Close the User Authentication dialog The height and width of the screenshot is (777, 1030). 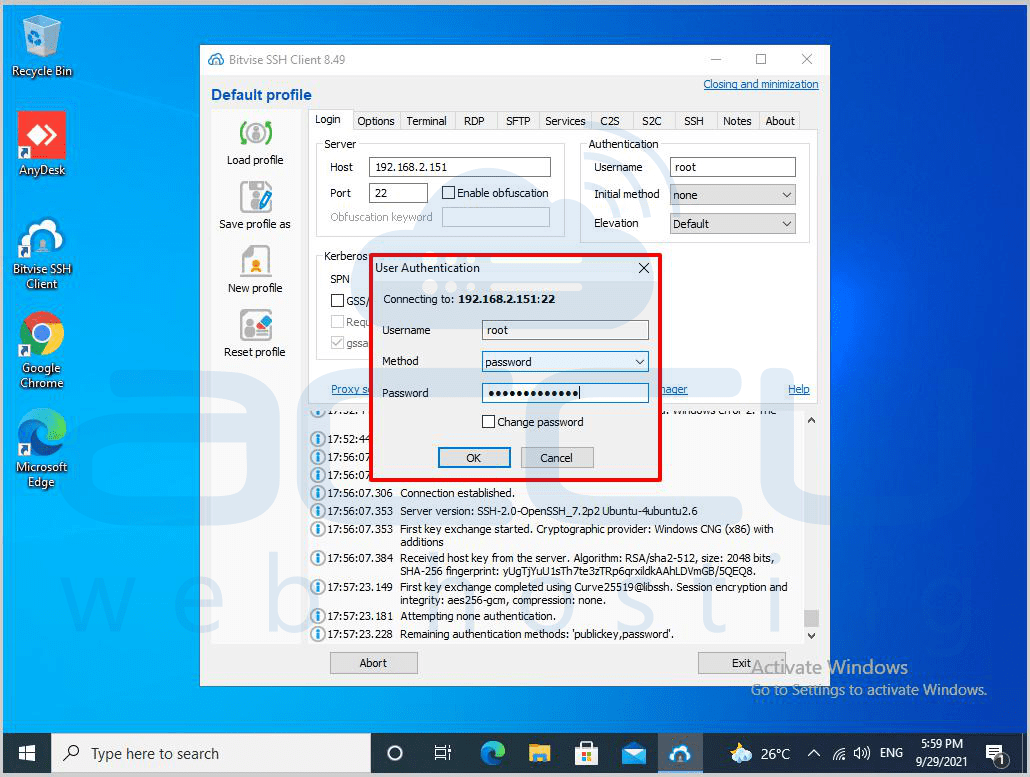tap(644, 267)
